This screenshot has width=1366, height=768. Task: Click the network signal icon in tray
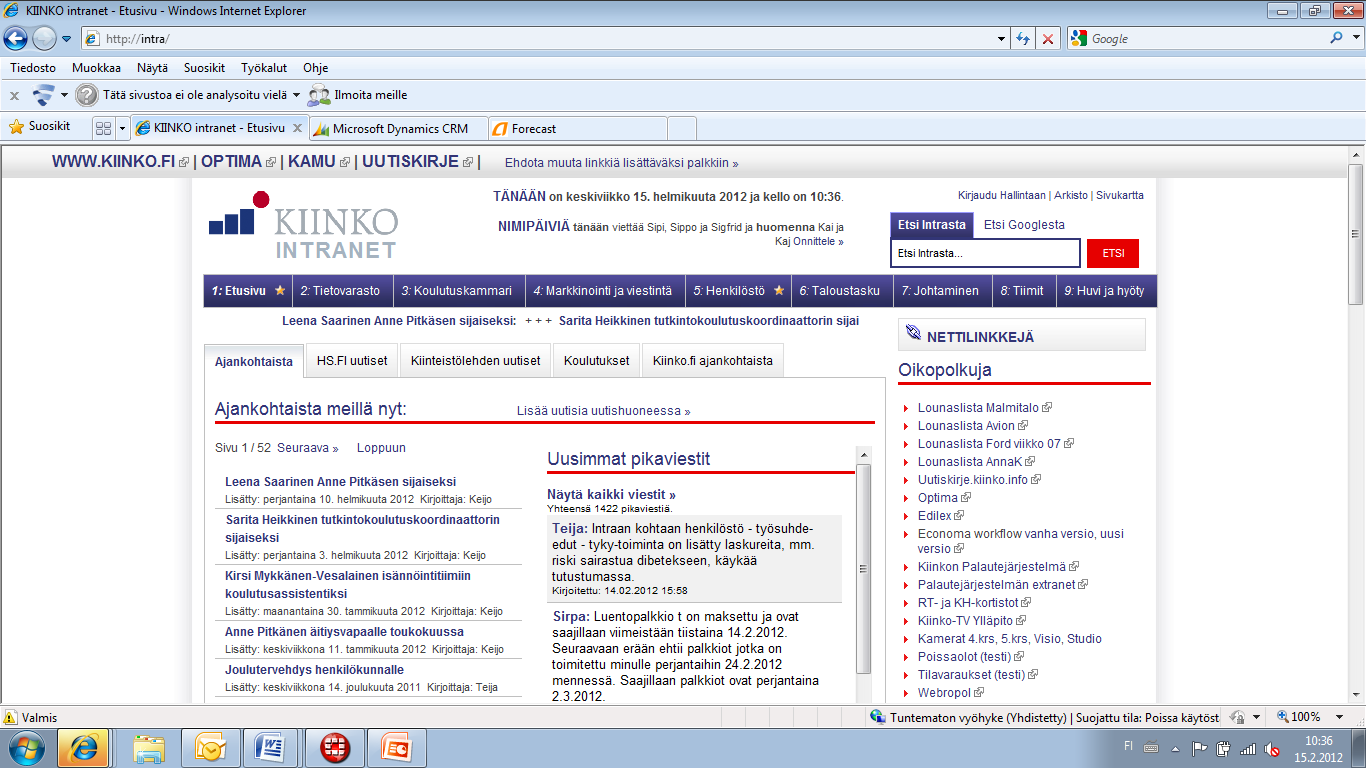click(1248, 748)
